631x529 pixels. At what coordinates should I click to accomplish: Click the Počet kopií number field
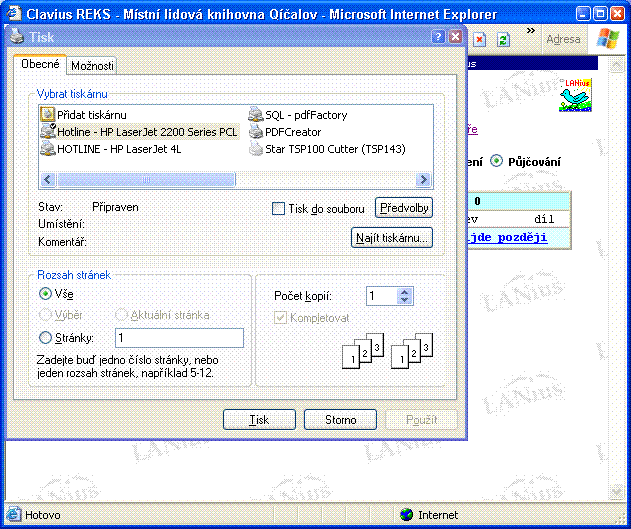[382, 296]
